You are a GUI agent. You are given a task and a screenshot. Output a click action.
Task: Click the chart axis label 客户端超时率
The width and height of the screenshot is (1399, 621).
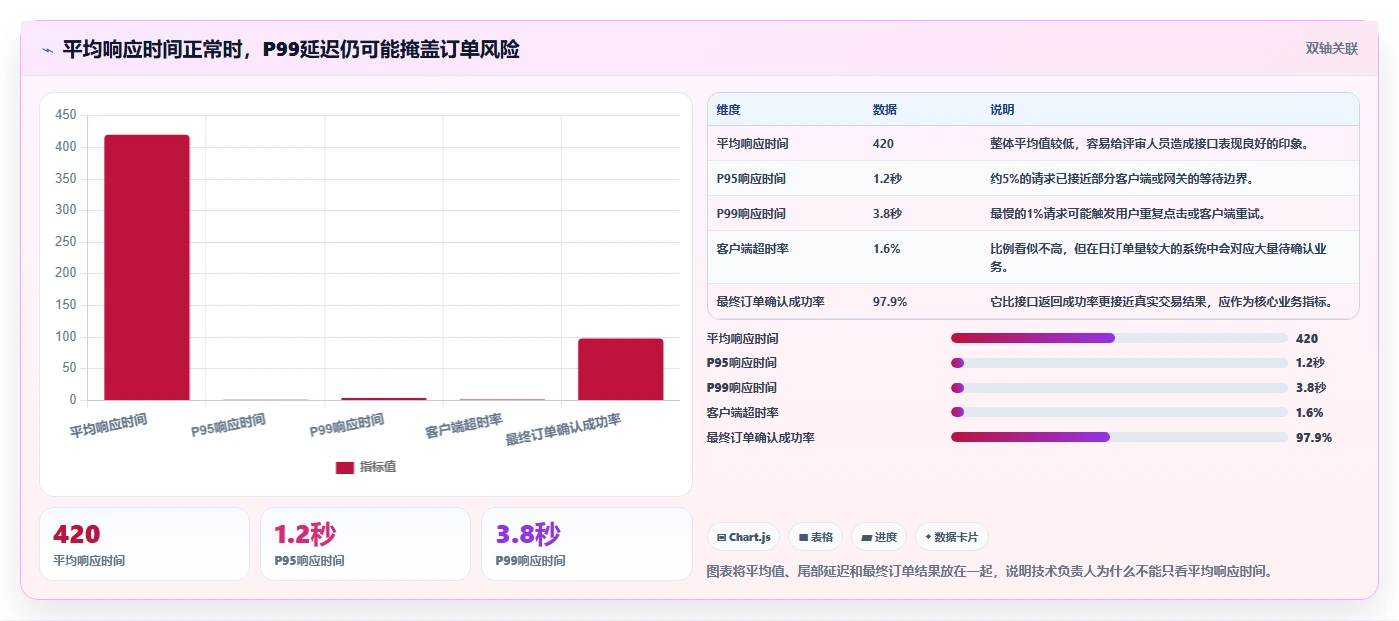tap(464, 426)
